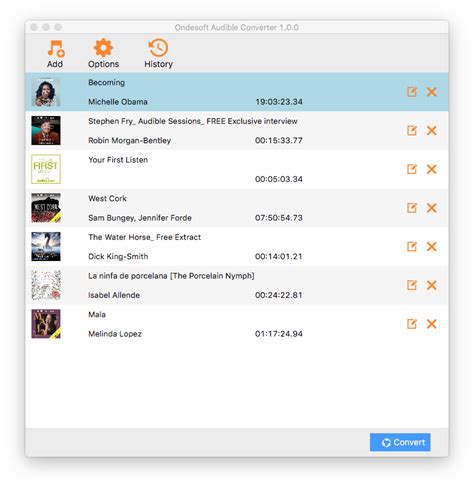This screenshot has height=487, width=474.
Task: Click the author text 'Michelle Obama'
Action: (118, 102)
